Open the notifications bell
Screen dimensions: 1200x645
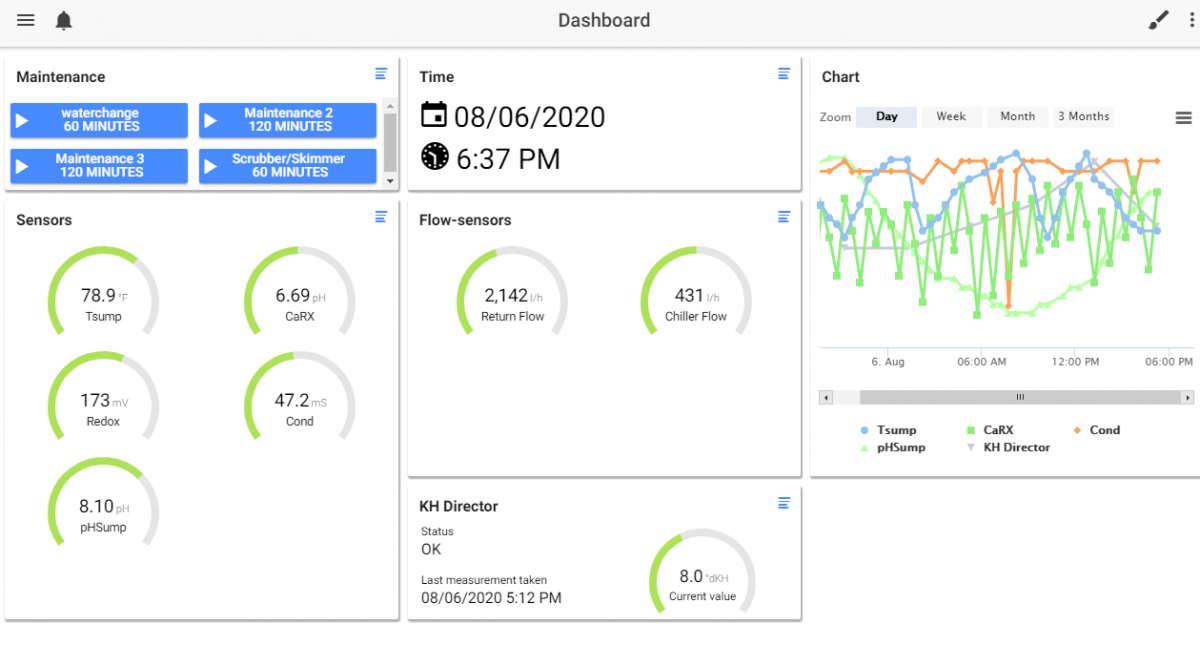[x=64, y=20]
